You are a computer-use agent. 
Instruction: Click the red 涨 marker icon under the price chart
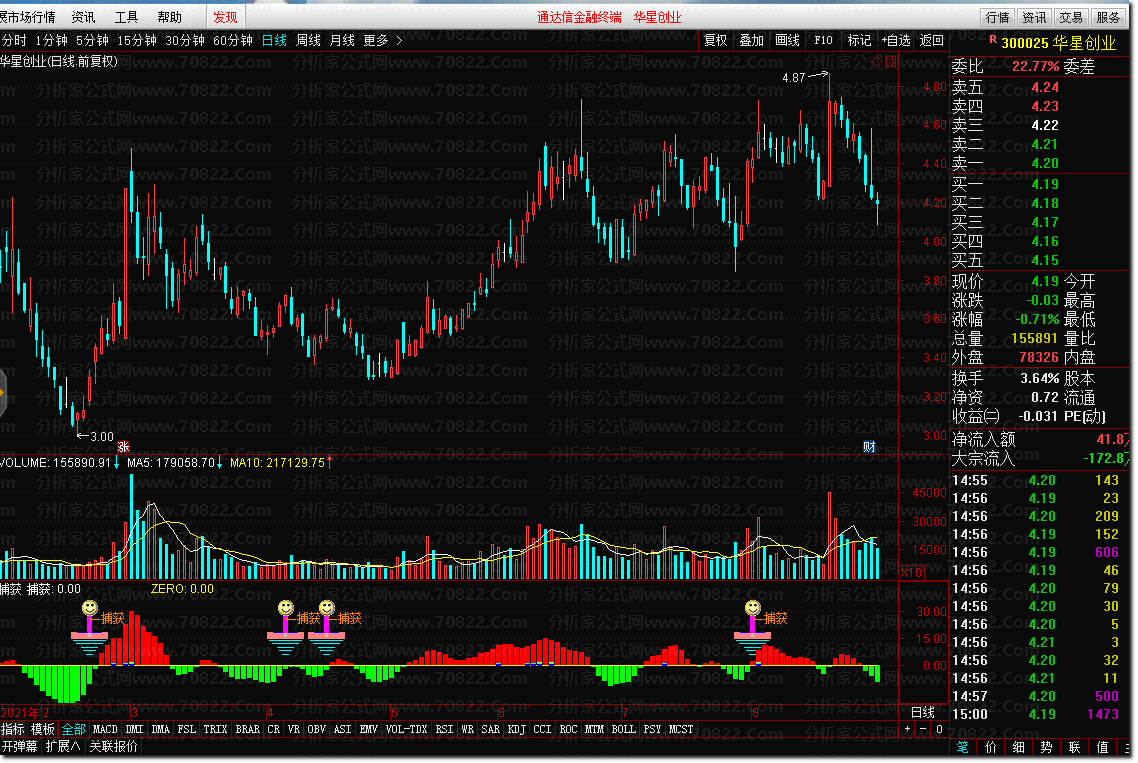click(123, 447)
